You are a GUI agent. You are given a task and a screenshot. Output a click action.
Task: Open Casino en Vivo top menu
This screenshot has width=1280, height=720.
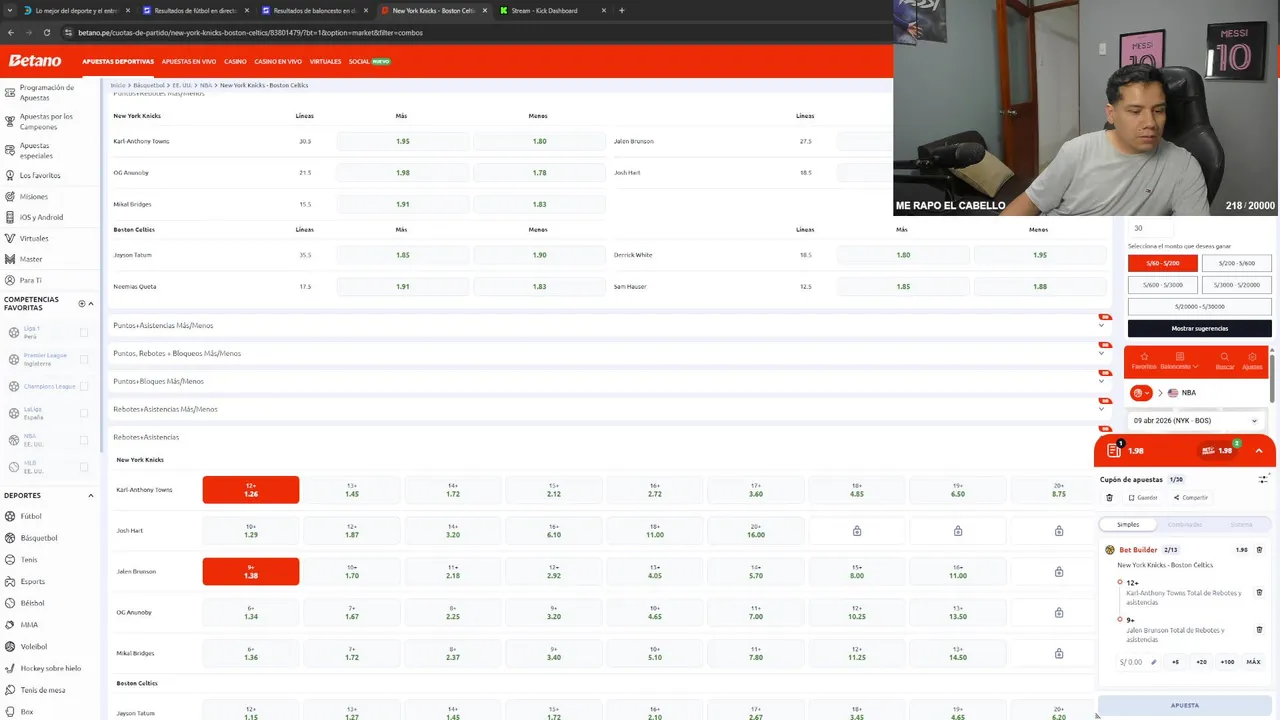tap(278, 61)
